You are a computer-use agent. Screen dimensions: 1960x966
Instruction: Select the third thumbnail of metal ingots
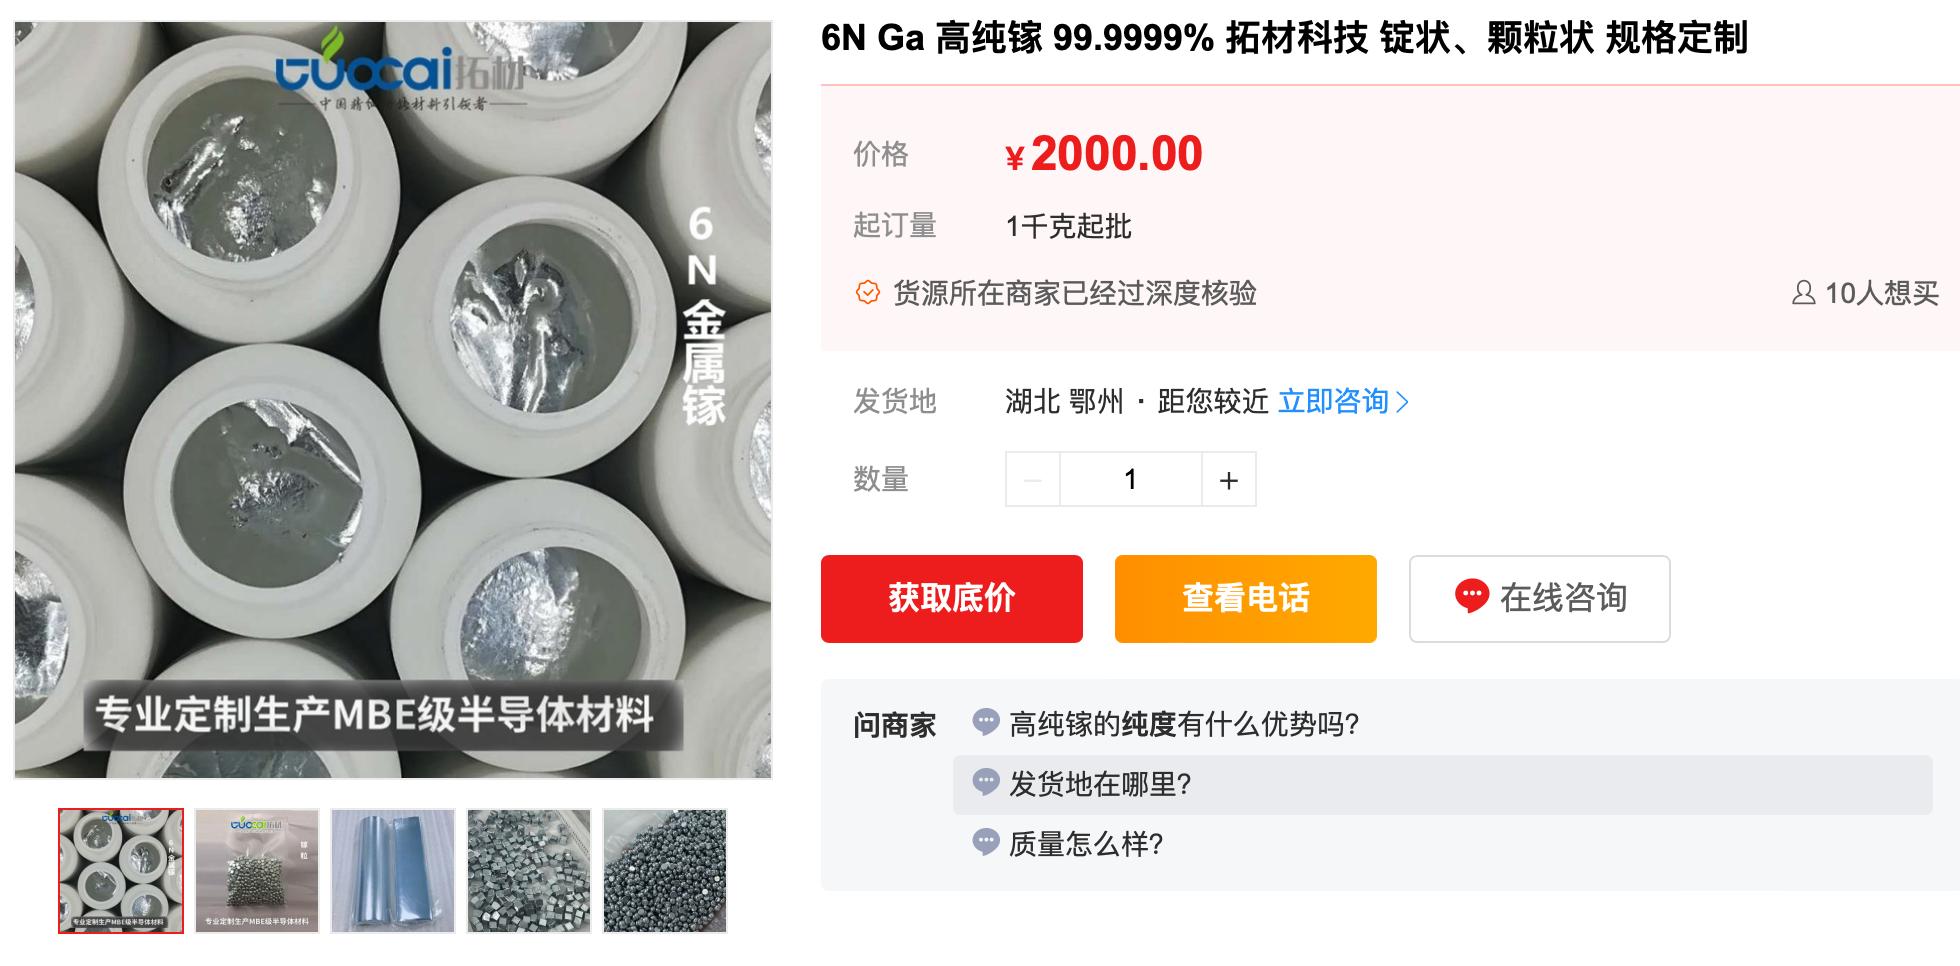(393, 871)
